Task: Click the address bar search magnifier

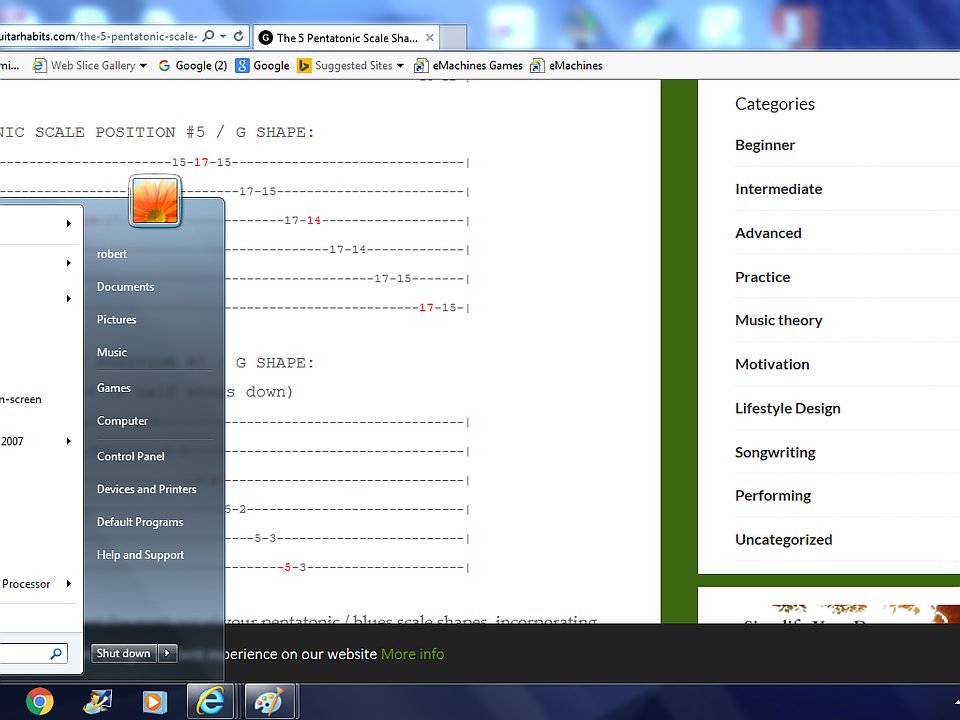Action: pos(208,36)
